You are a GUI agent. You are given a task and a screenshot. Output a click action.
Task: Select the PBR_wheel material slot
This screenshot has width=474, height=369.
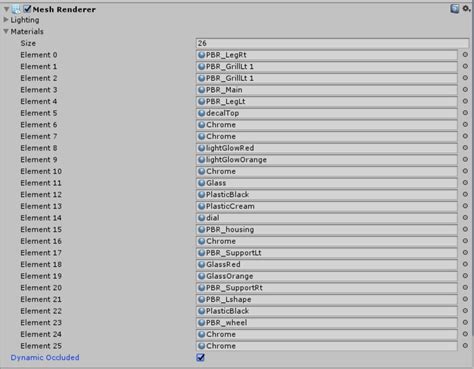pos(327,323)
